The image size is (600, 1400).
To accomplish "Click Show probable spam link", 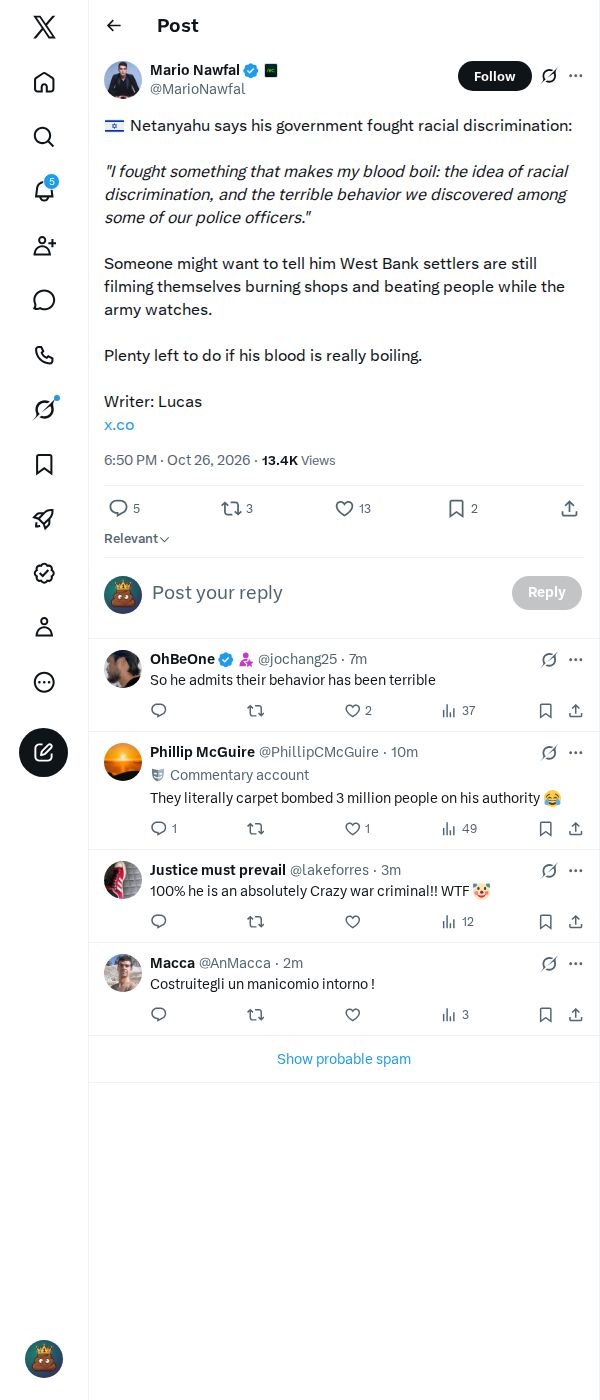I will tap(344, 1059).
